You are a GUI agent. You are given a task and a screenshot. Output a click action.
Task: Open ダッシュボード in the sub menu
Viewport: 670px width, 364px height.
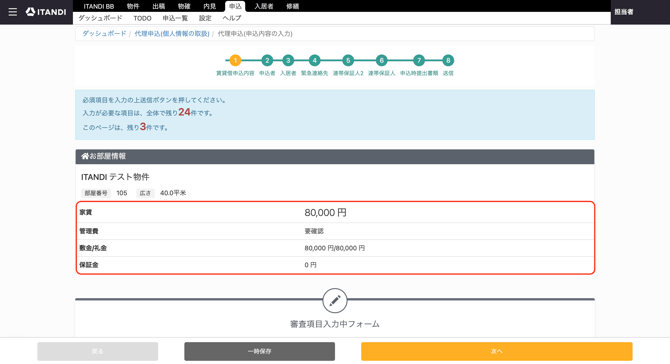100,18
